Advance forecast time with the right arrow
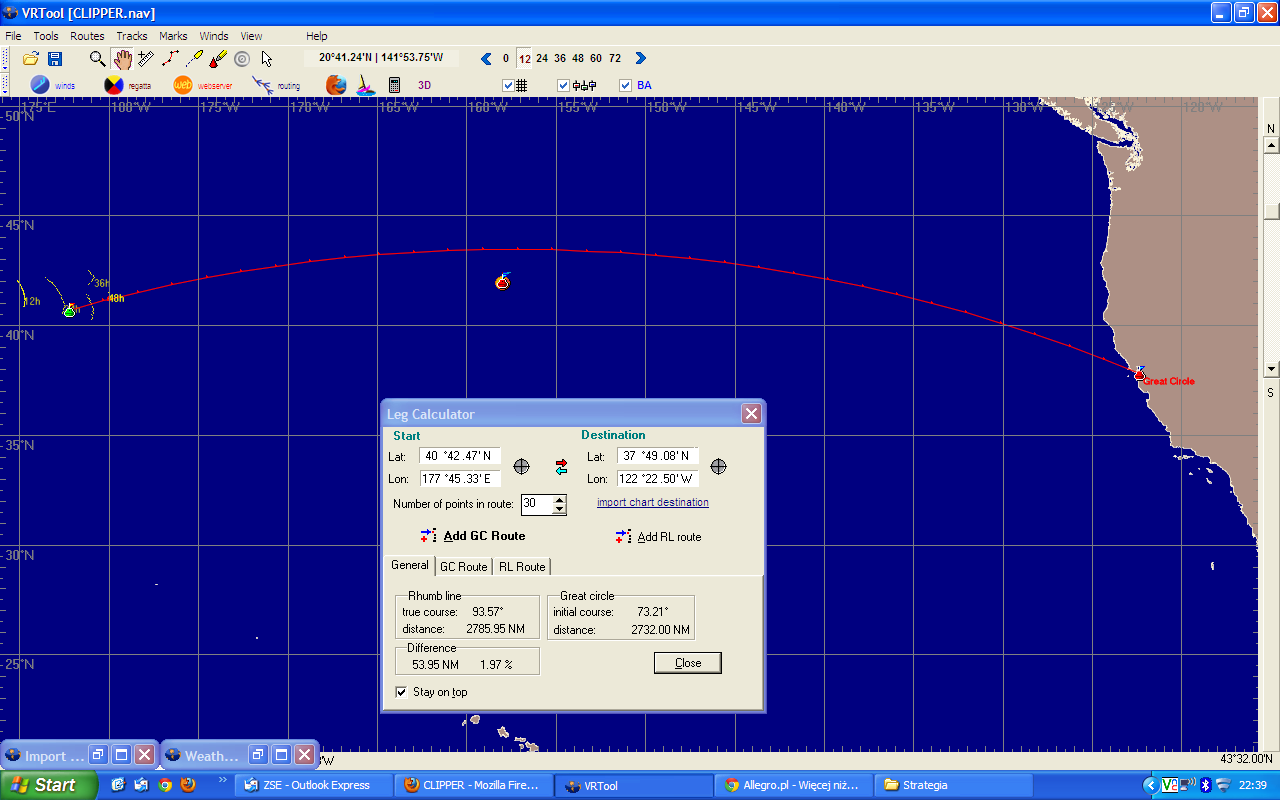Viewport: 1280px width, 800px height. coord(641,58)
